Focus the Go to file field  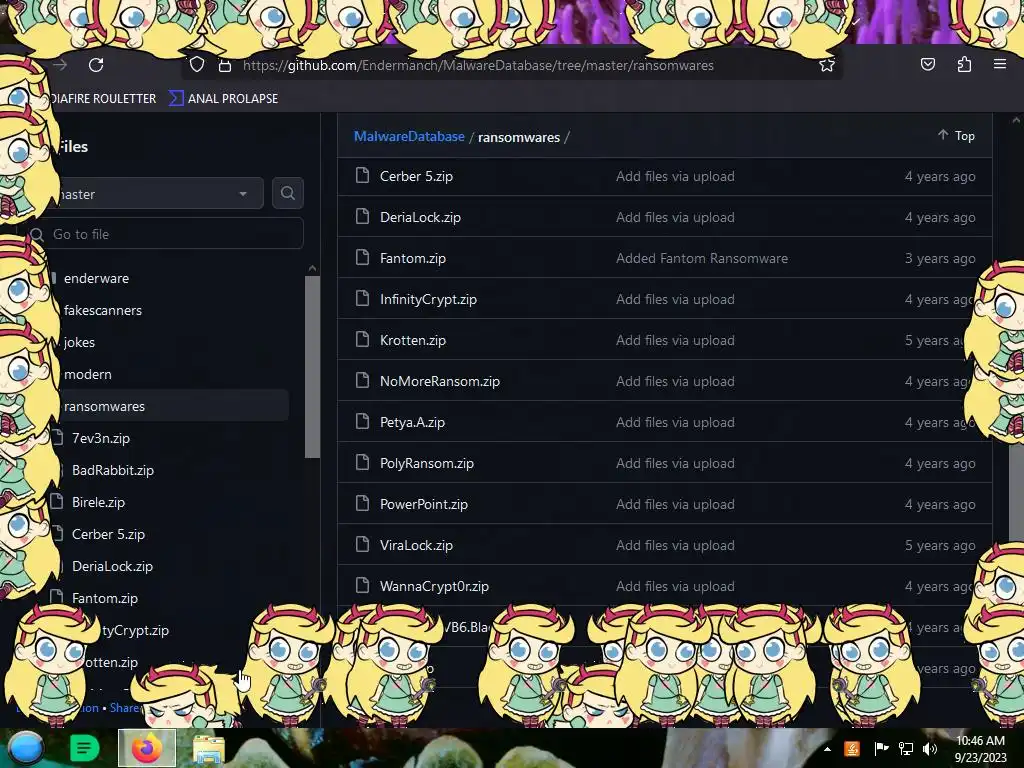165,234
